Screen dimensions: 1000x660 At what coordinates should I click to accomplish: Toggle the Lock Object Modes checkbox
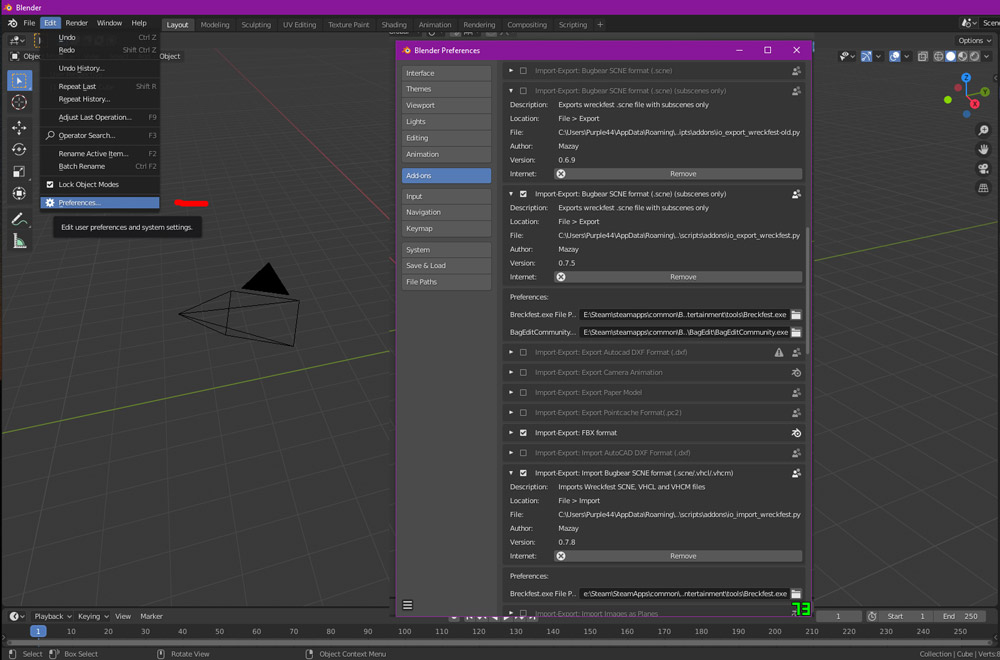tap(50, 184)
